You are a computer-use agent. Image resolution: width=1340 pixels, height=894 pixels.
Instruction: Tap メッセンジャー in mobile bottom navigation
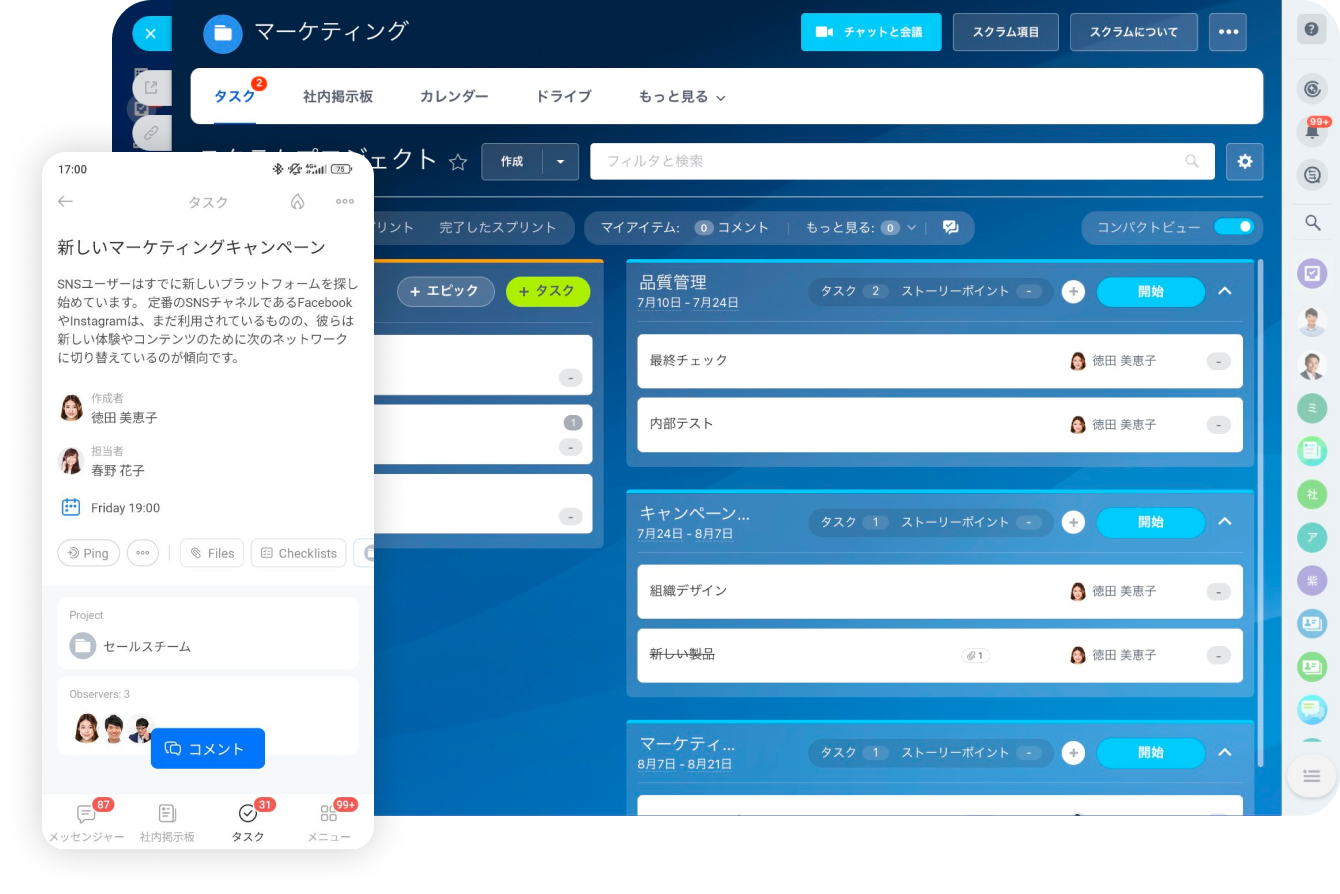[87, 823]
